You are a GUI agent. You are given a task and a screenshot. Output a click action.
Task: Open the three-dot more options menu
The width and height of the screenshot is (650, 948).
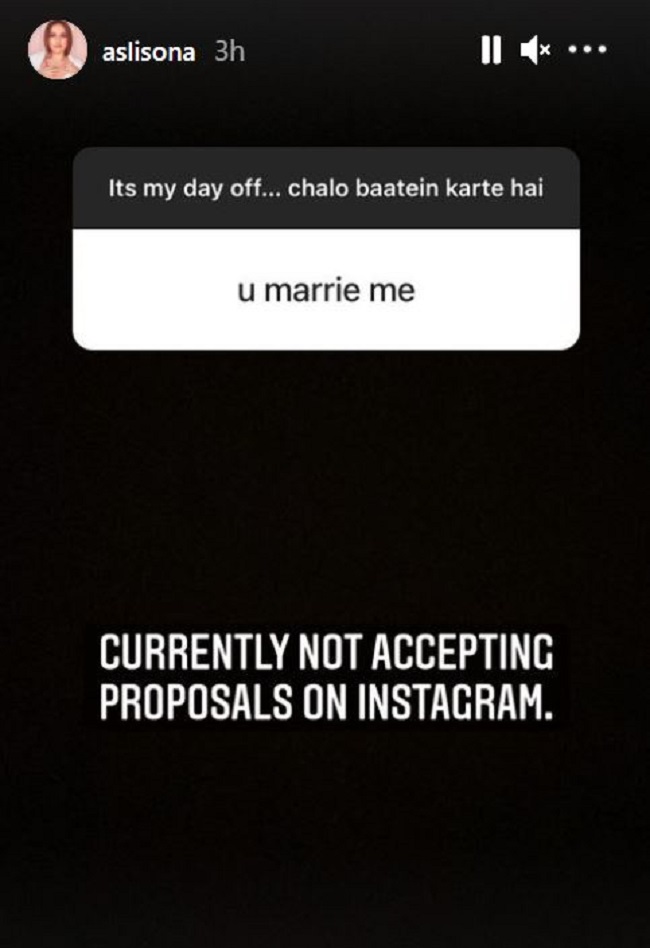588,50
